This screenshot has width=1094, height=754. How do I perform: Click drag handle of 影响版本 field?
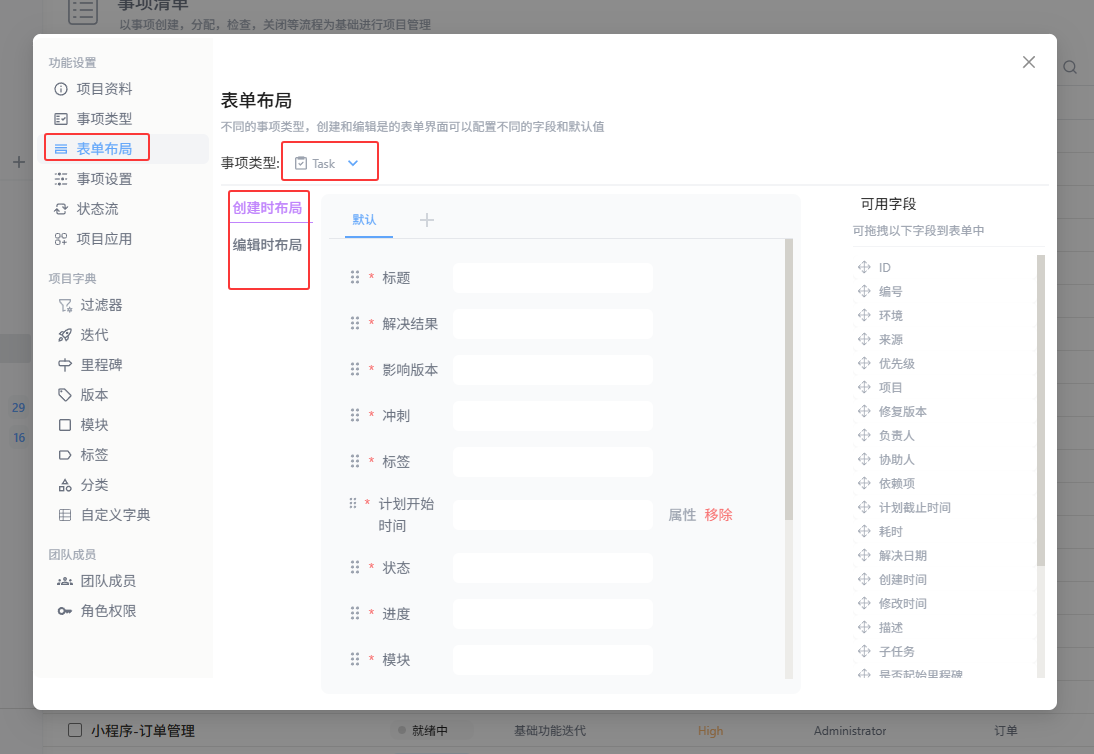click(355, 370)
